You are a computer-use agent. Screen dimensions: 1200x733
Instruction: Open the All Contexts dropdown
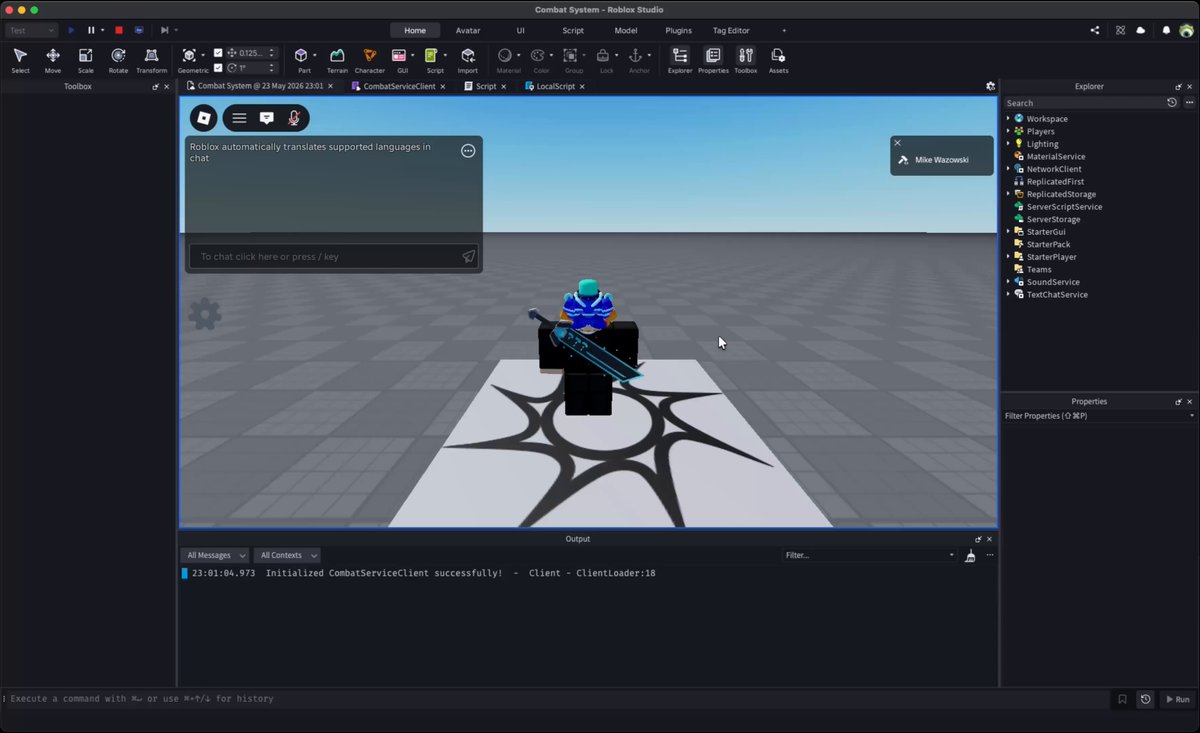[287, 555]
